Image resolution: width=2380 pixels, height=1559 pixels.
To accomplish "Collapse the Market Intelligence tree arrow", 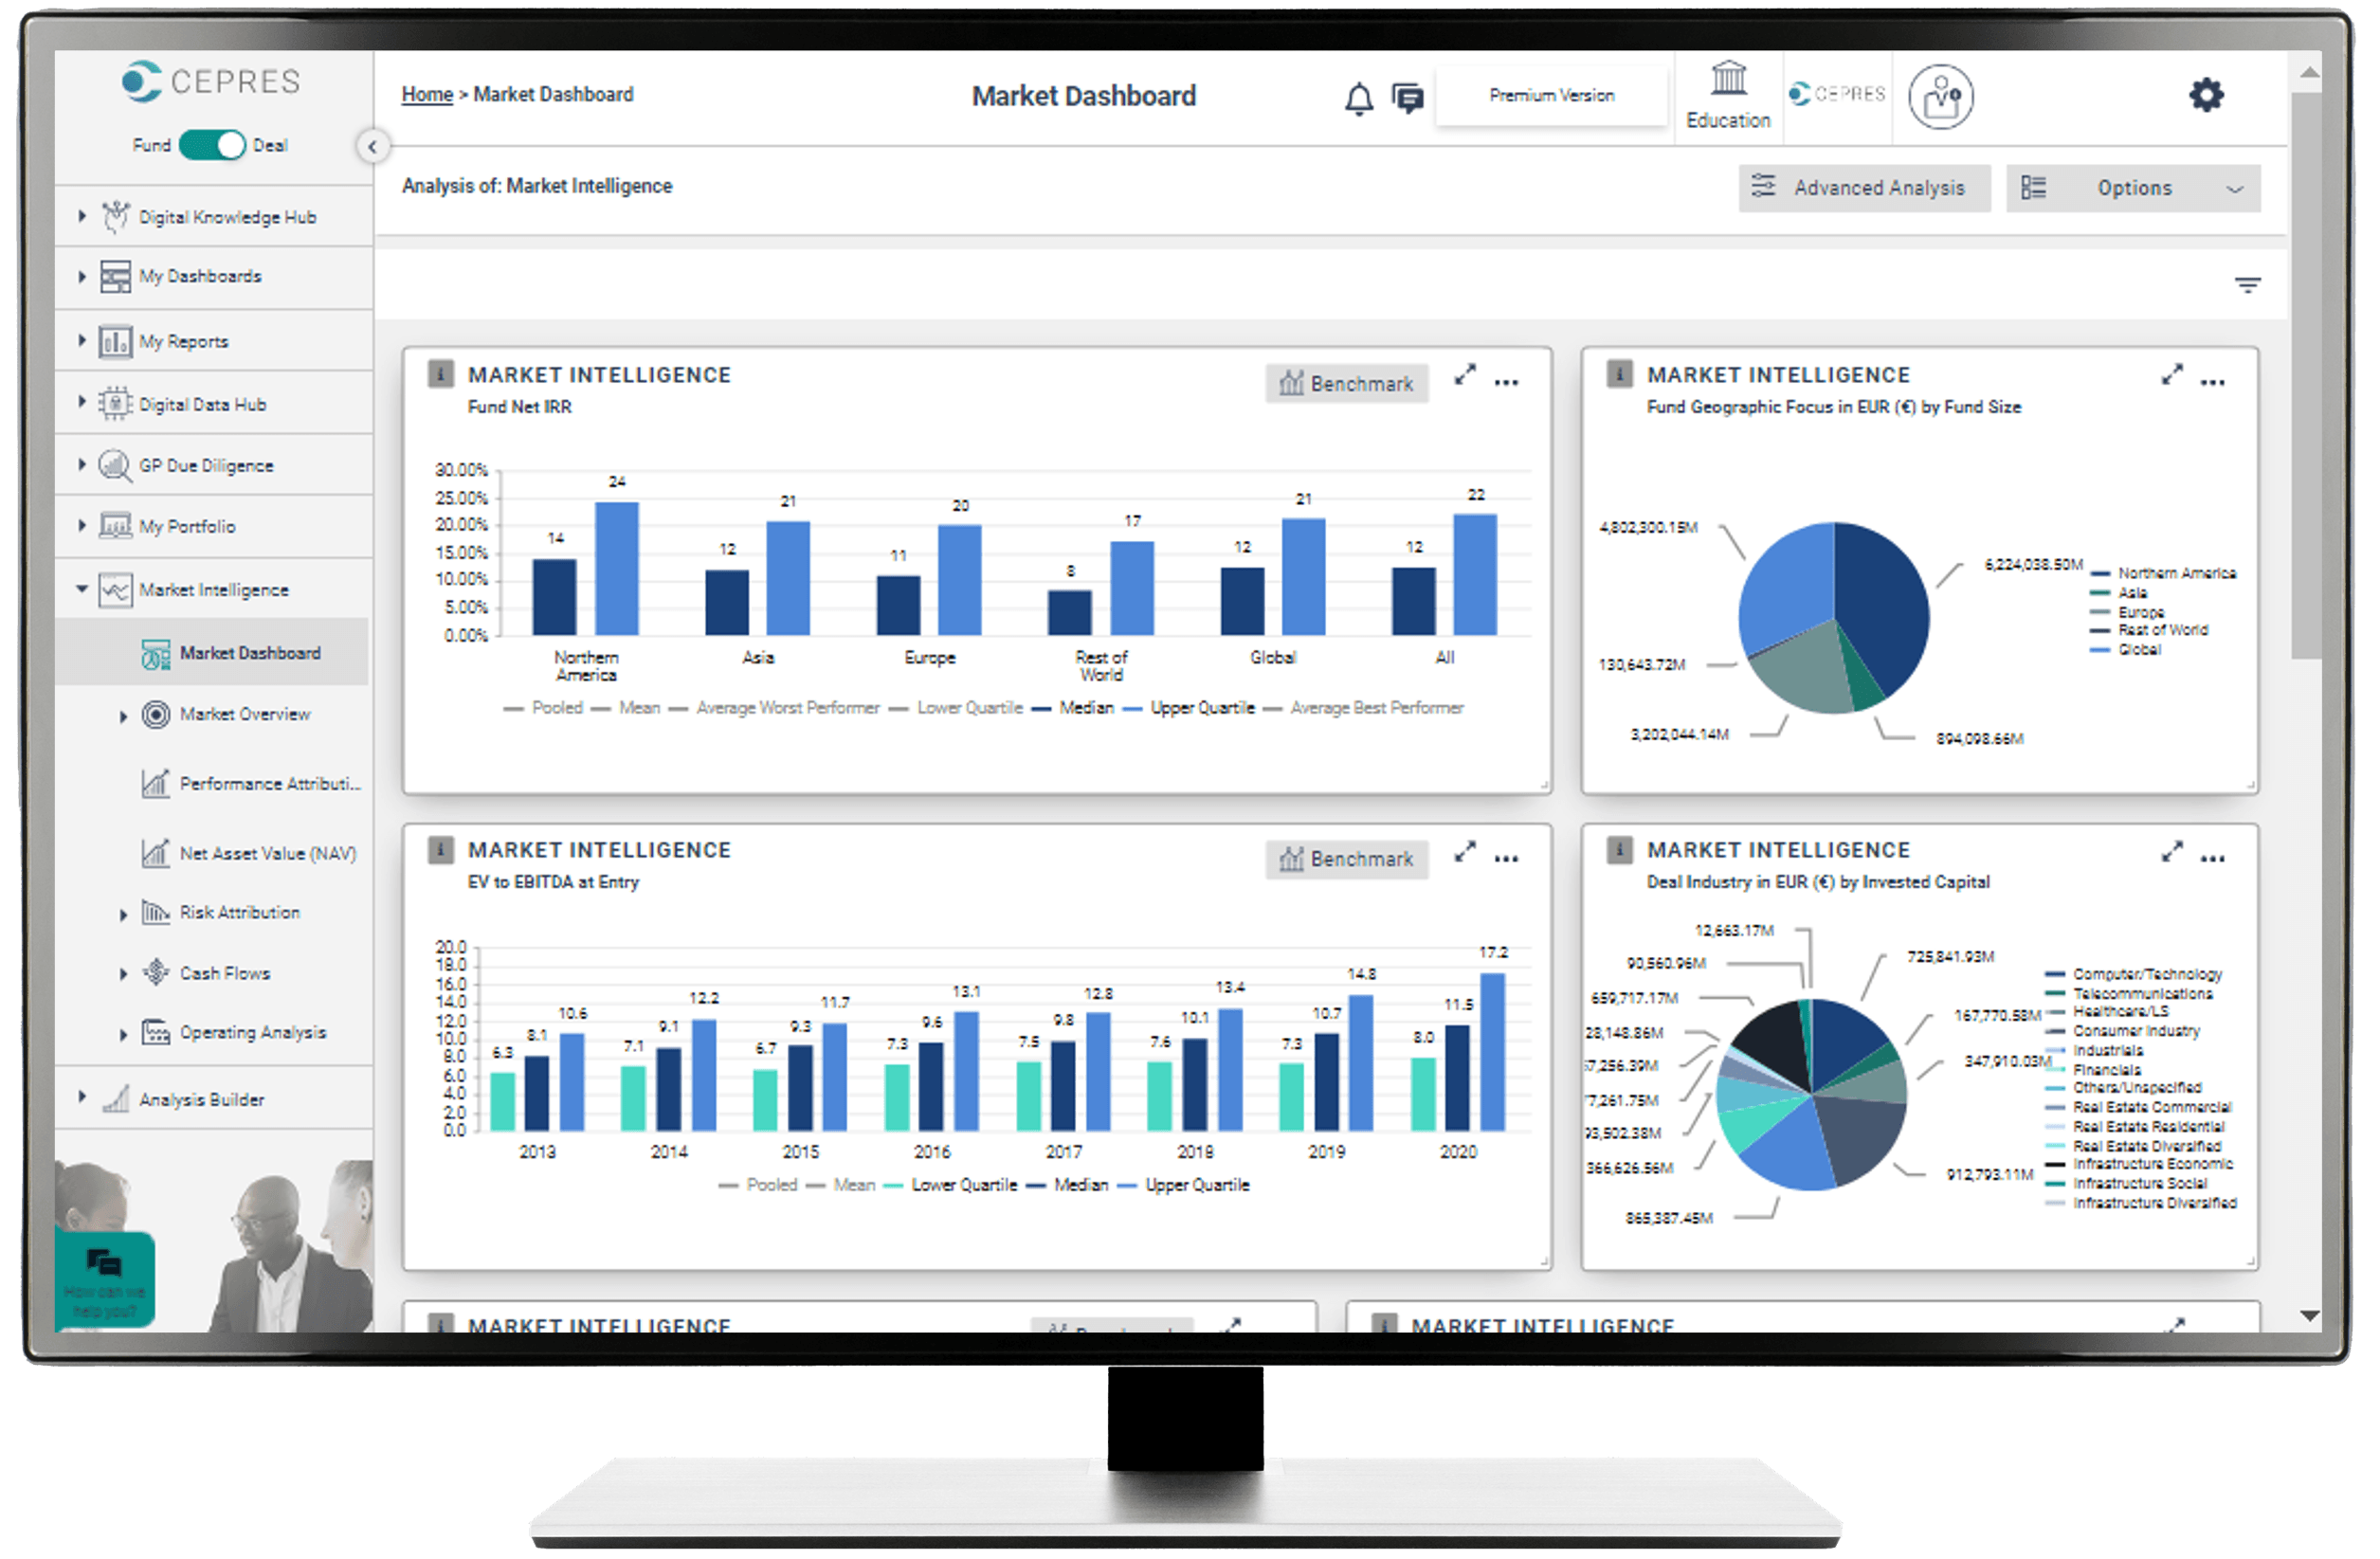I will point(82,589).
